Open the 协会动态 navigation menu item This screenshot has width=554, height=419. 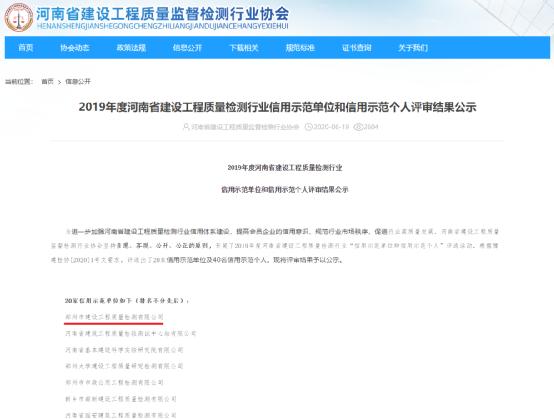[x=75, y=48]
